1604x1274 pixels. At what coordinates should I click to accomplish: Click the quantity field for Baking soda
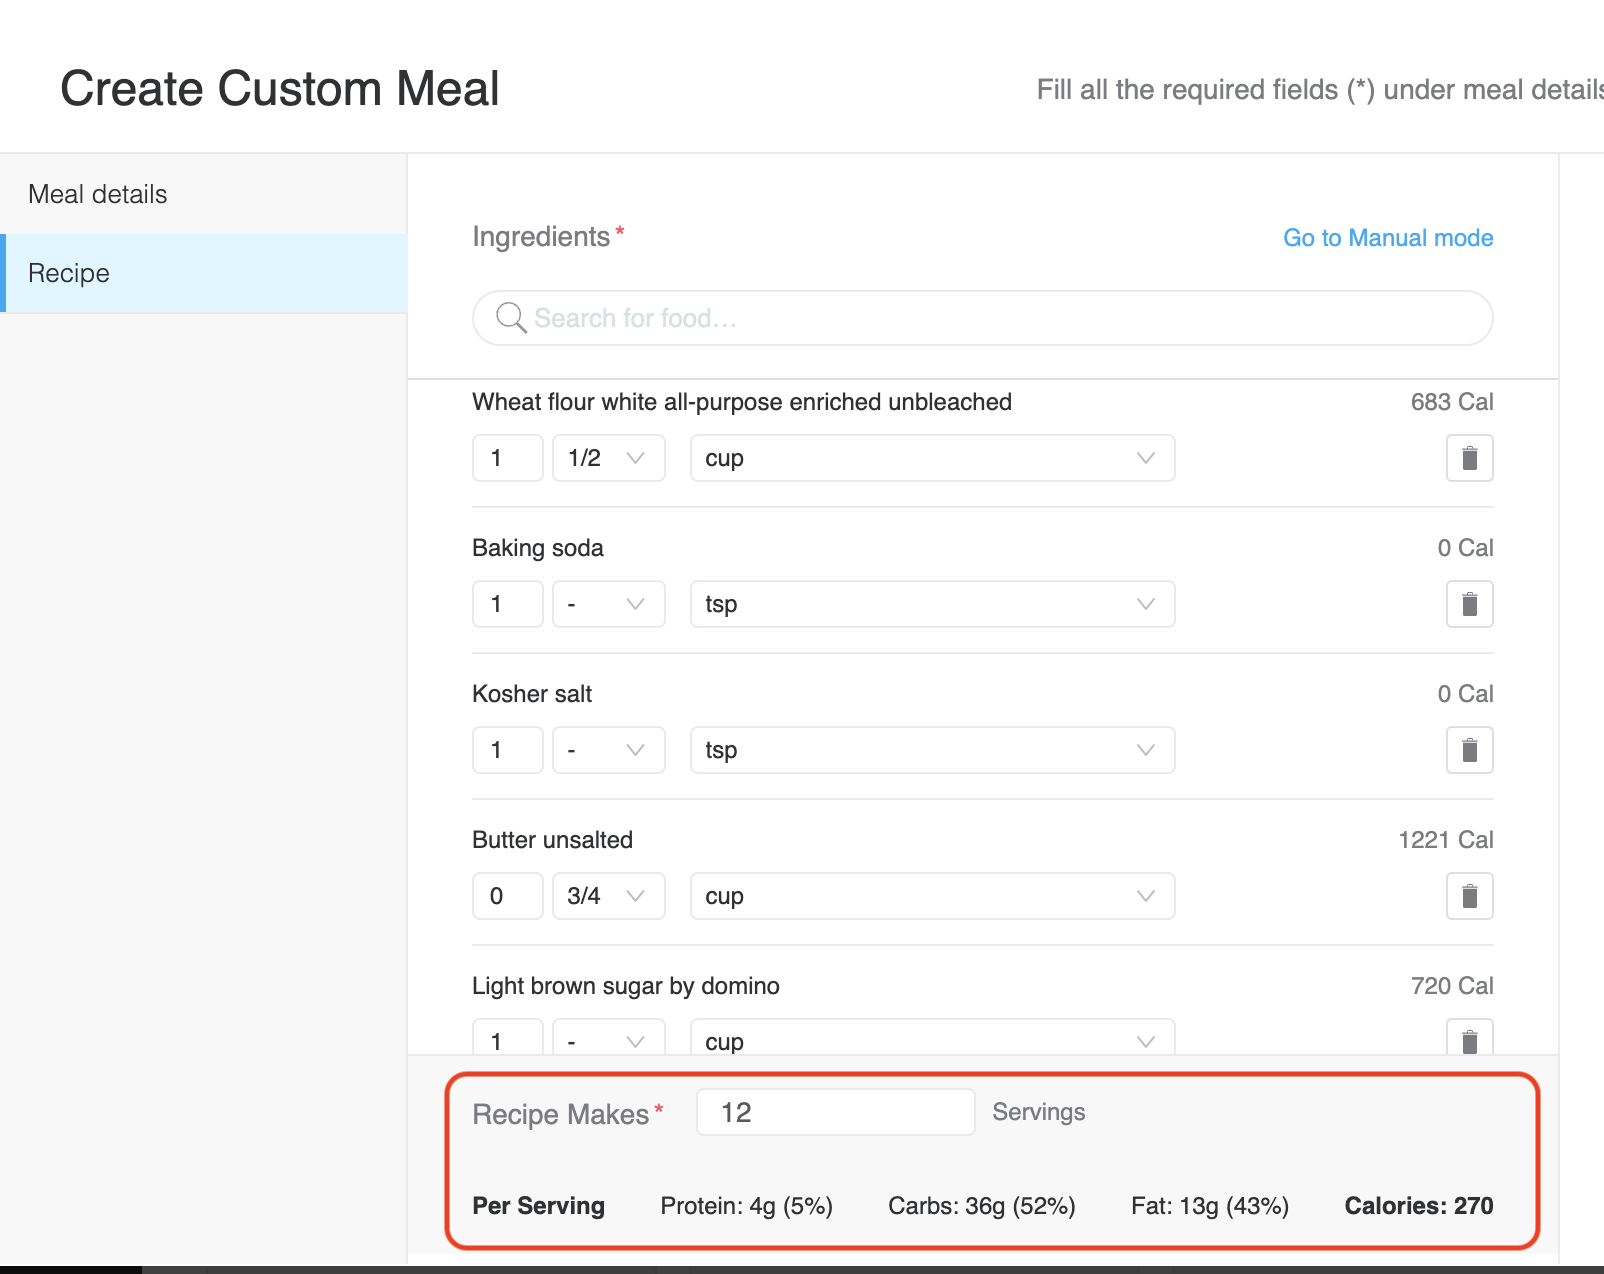click(508, 604)
